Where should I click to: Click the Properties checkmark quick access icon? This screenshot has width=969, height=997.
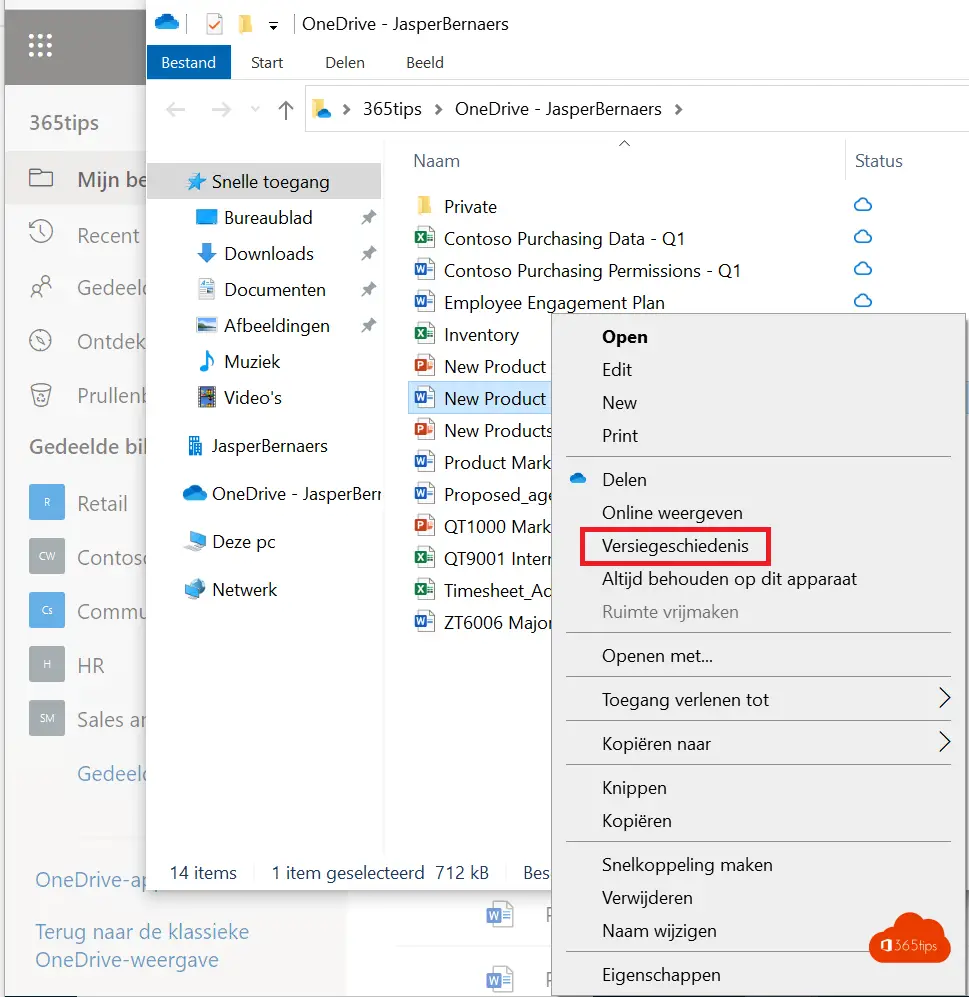[x=214, y=25]
